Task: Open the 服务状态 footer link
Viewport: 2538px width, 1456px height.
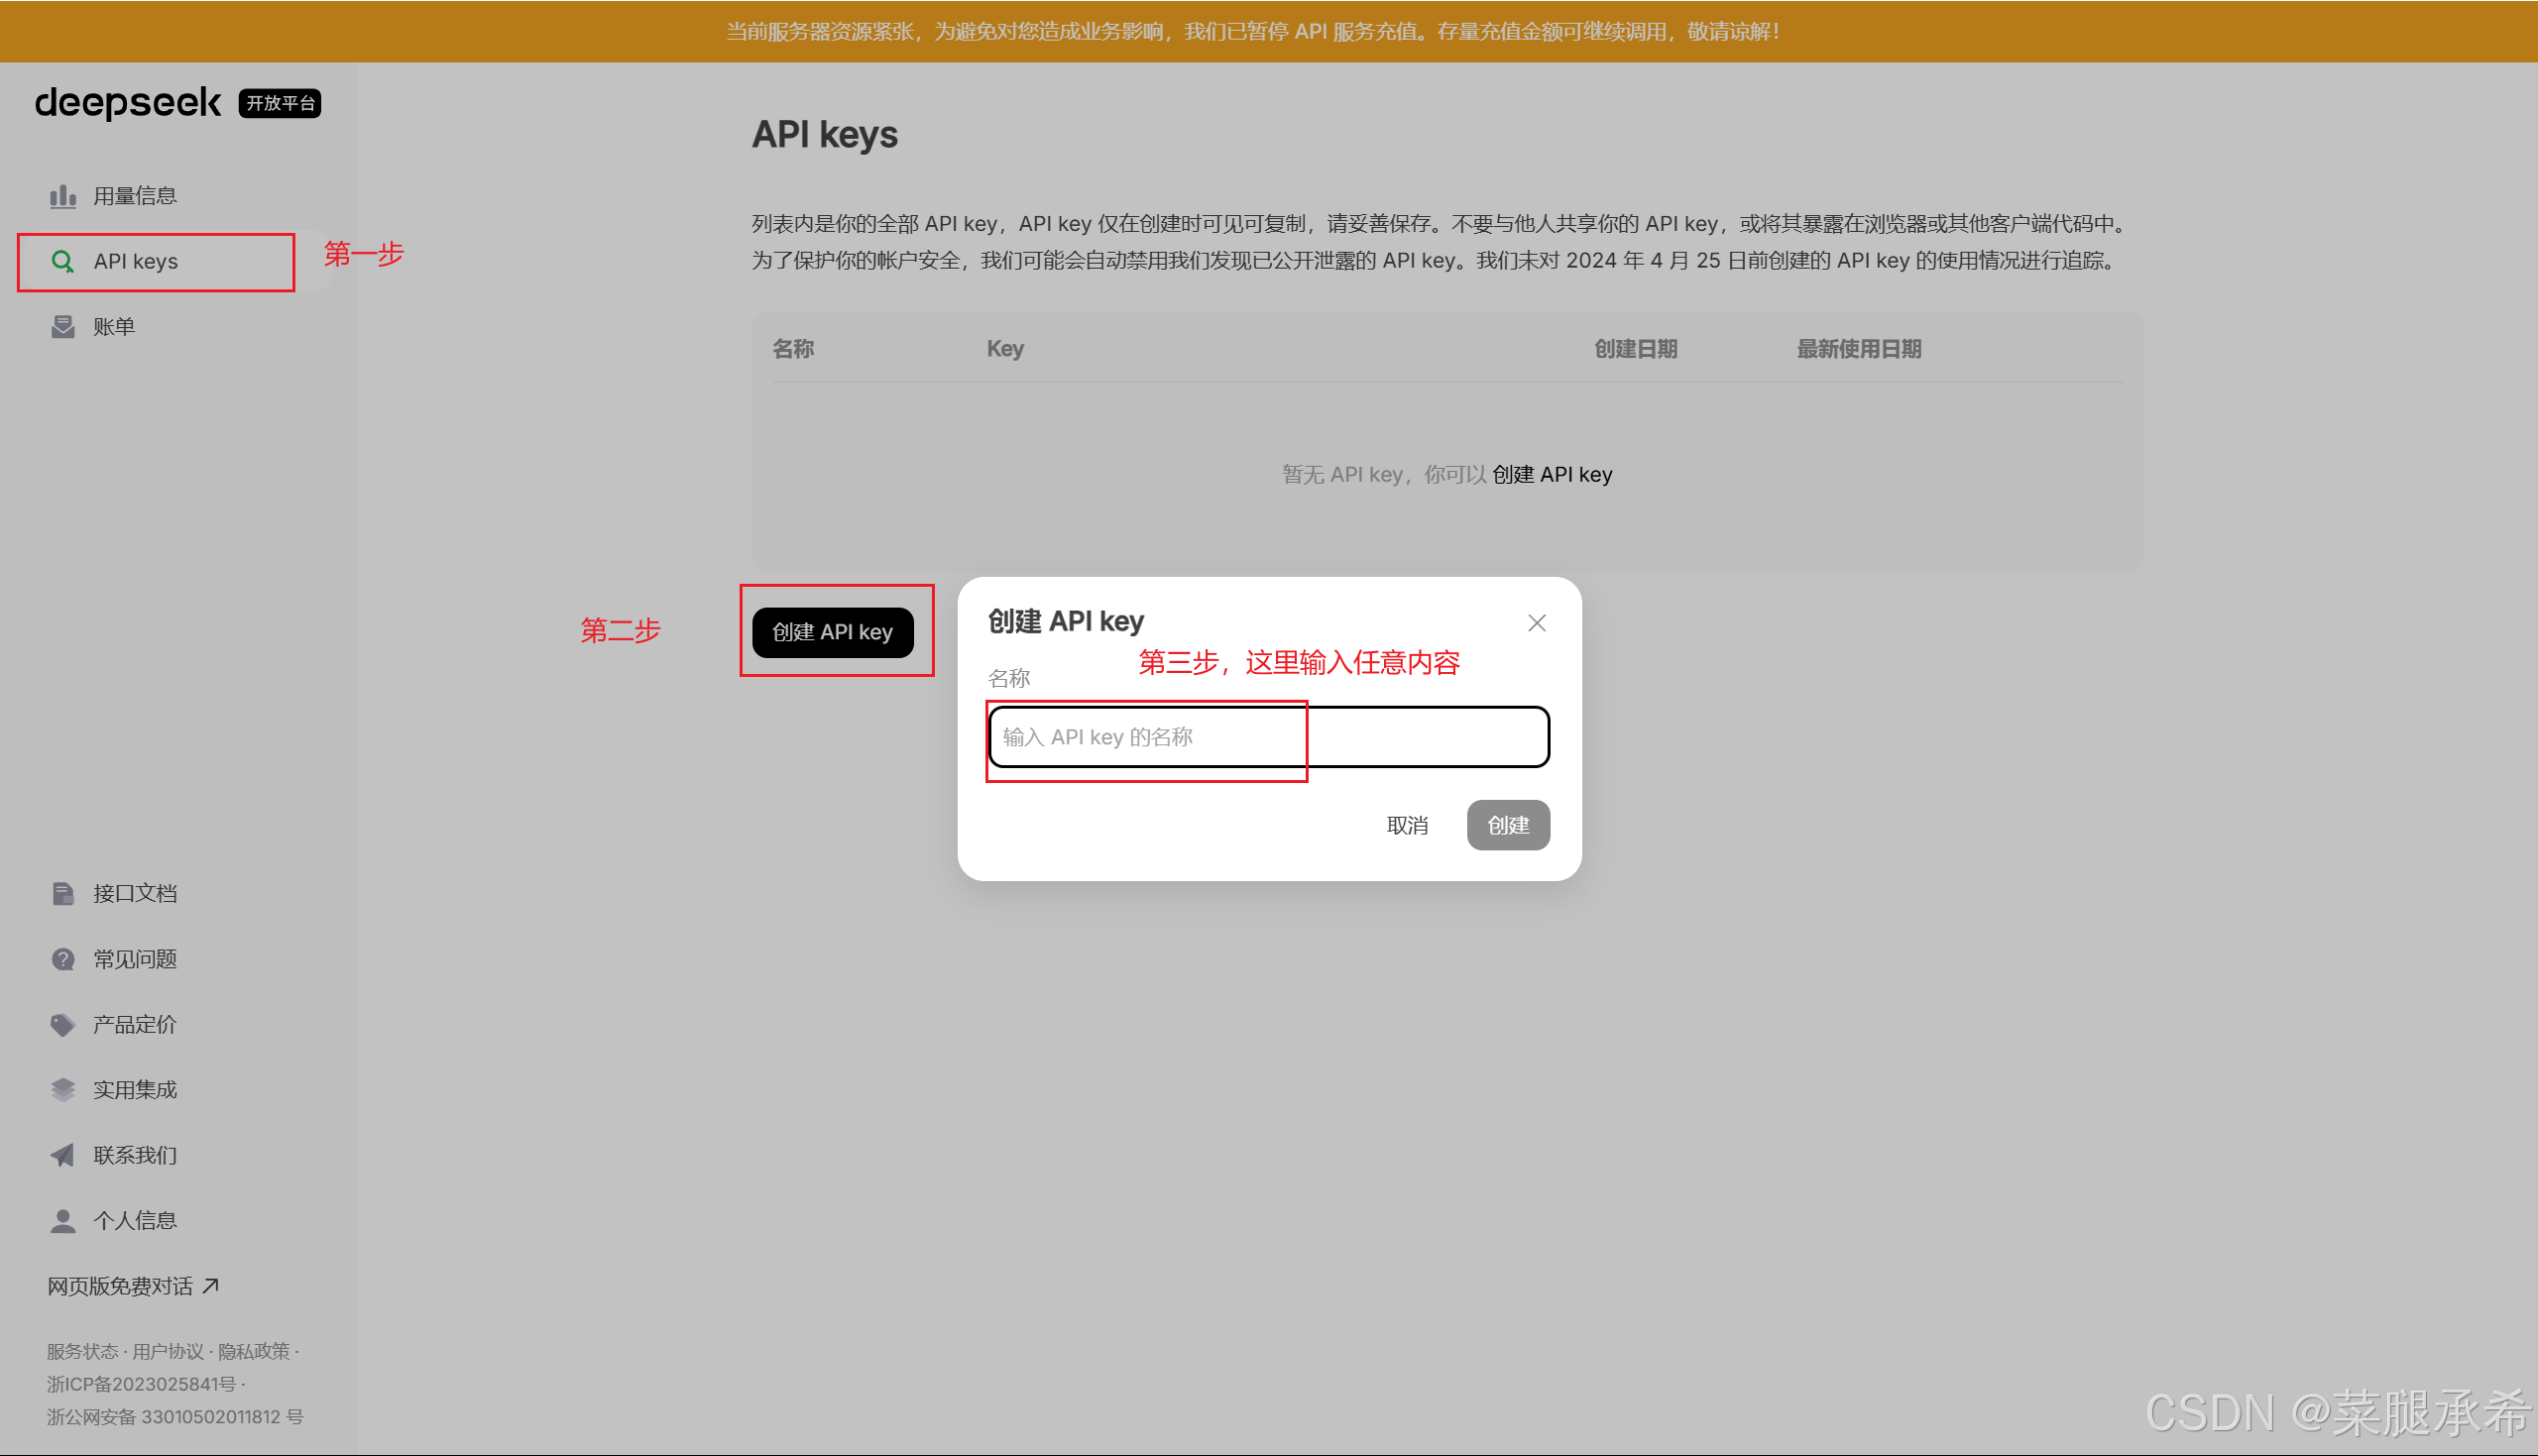Action: click(x=82, y=1352)
